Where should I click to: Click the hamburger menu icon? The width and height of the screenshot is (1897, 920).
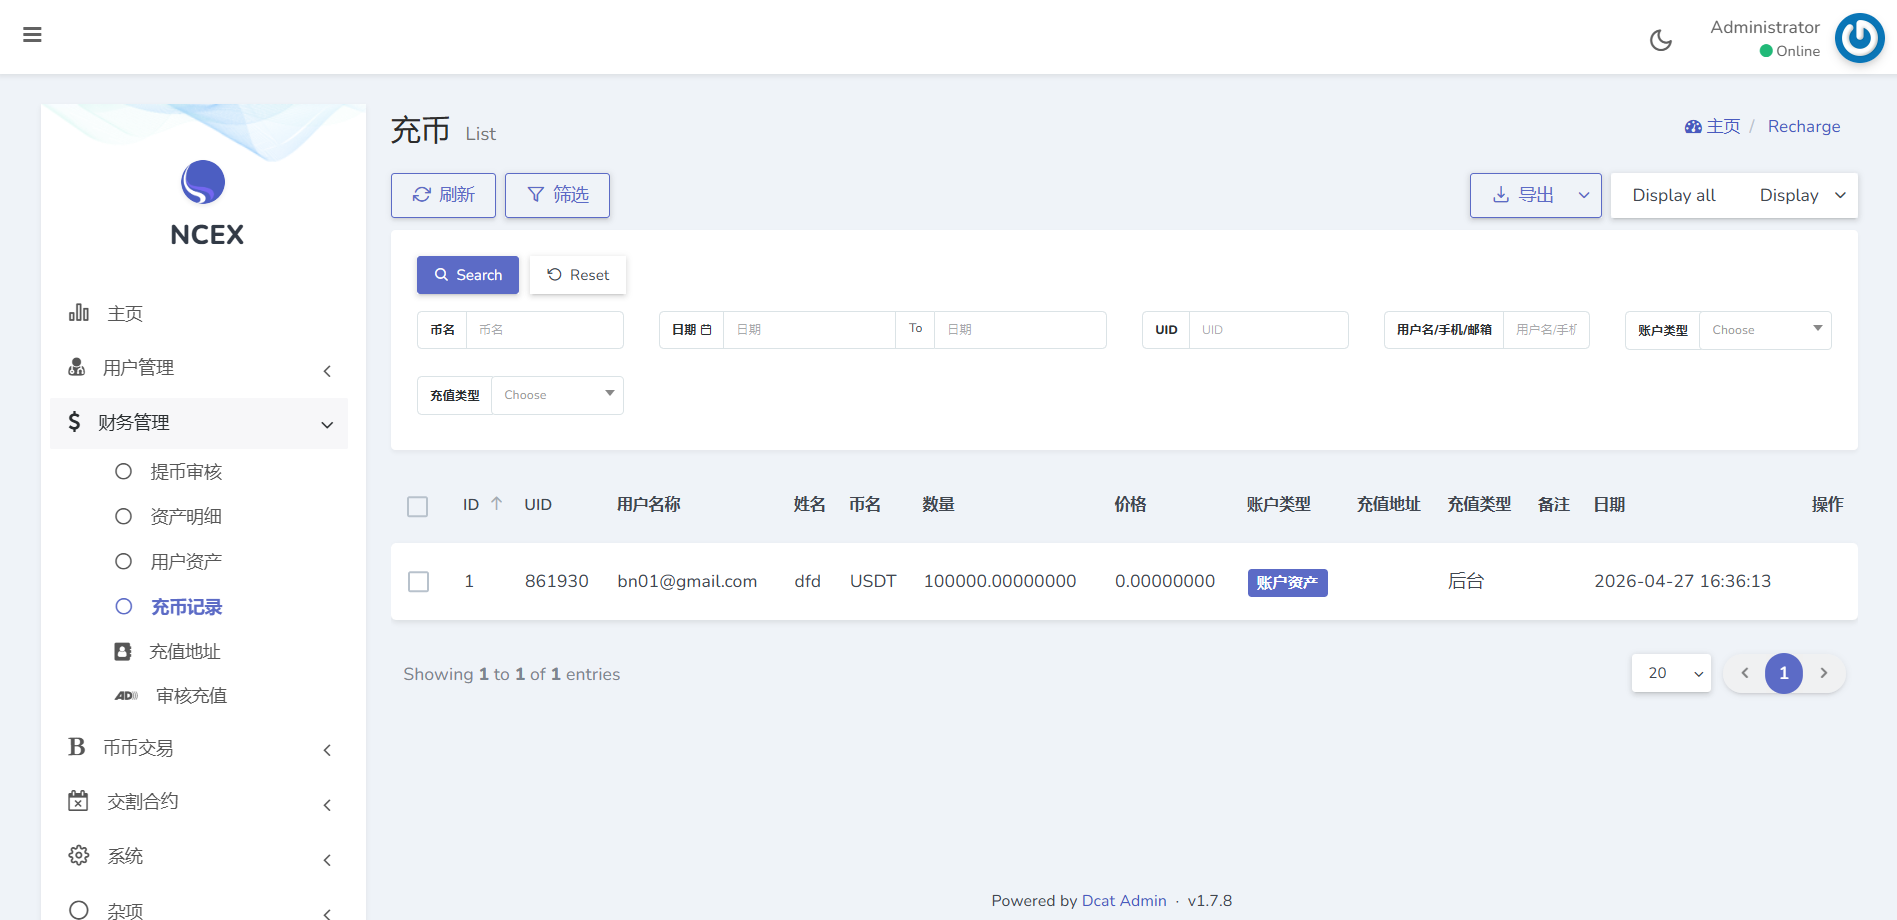32,35
